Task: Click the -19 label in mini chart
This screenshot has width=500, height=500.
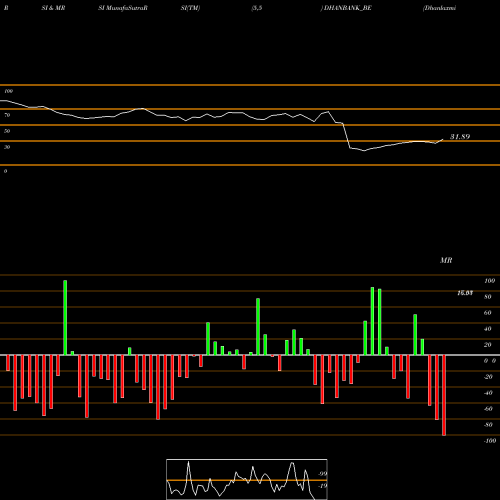Action: [322, 486]
